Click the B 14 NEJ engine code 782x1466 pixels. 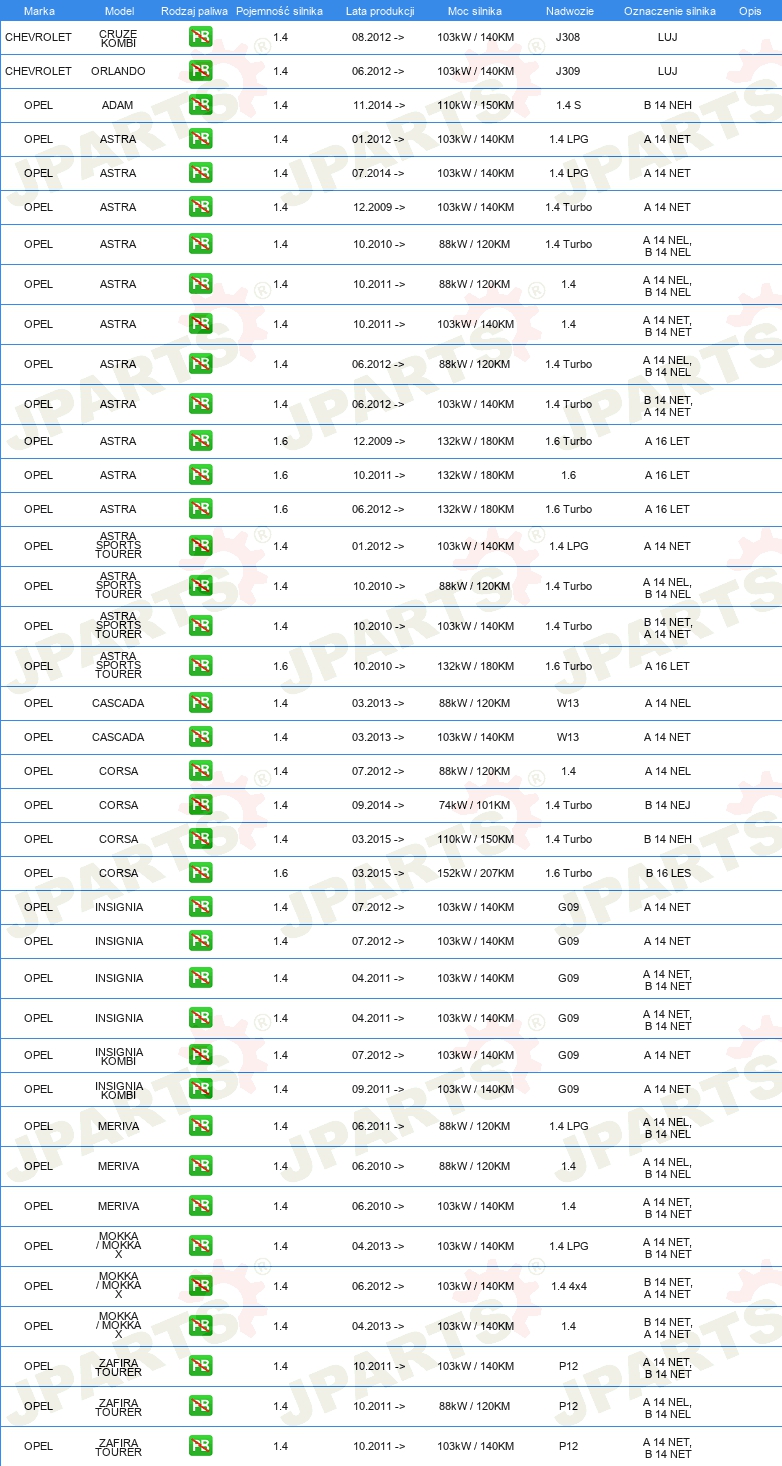click(667, 805)
